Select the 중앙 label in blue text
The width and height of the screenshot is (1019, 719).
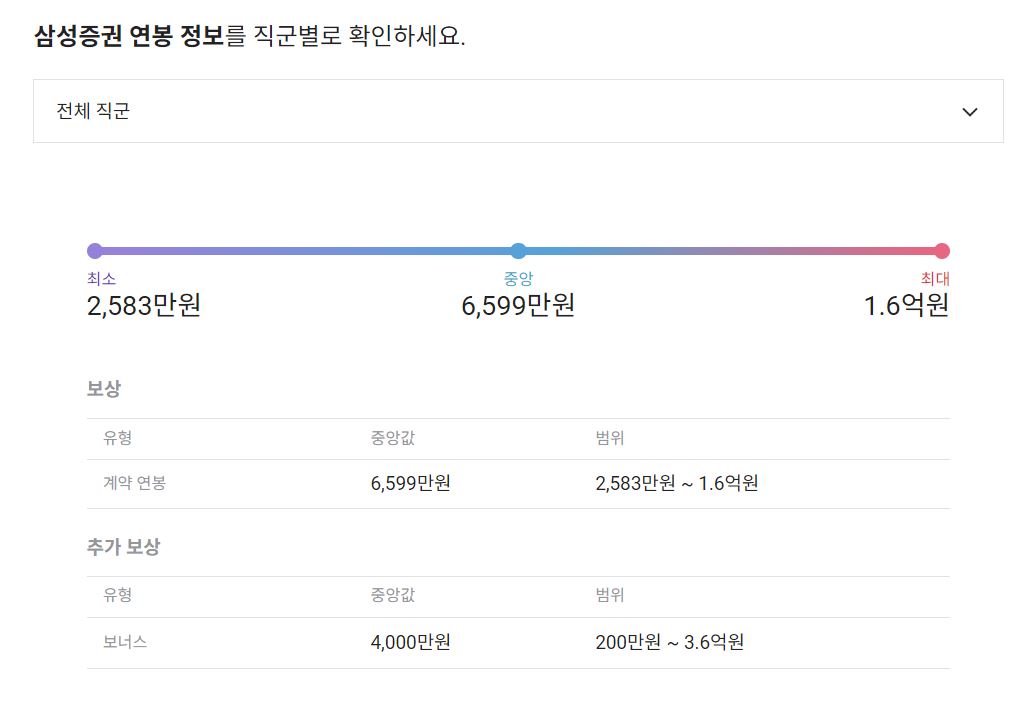(517, 277)
